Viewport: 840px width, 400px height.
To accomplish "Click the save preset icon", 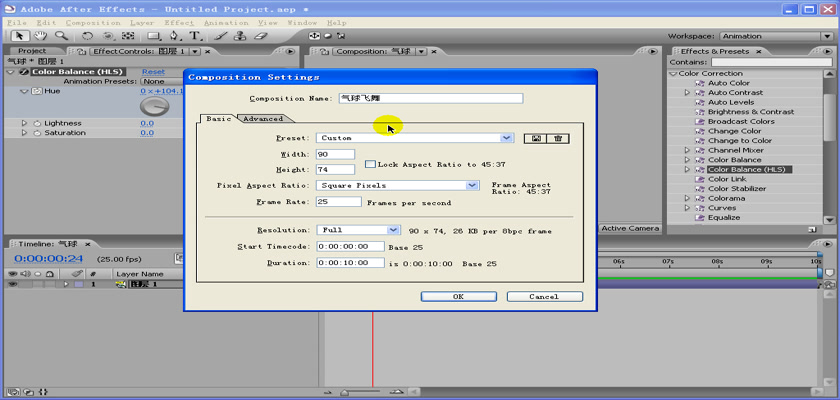I will click(x=537, y=138).
